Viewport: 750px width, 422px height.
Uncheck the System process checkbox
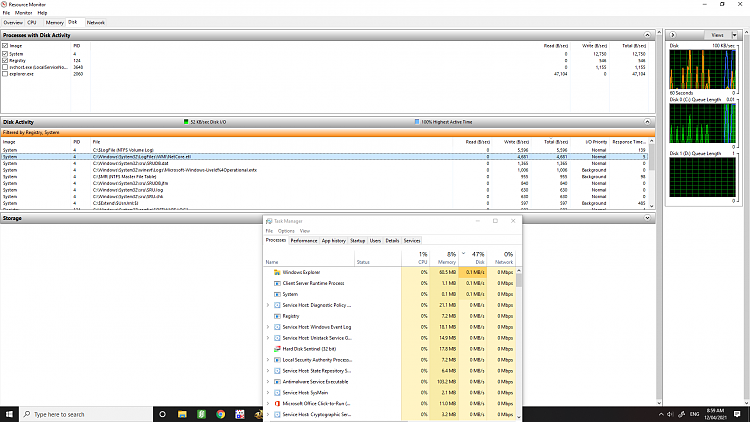click(5, 54)
